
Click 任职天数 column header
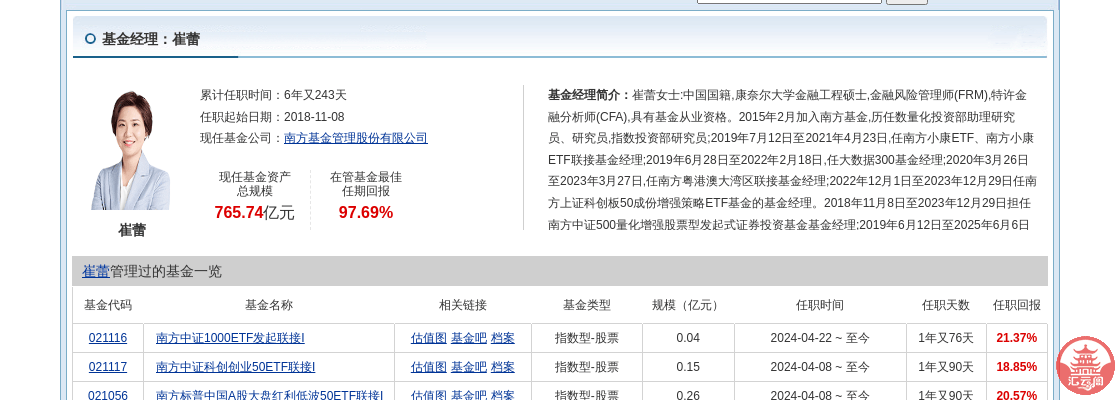point(946,305)
